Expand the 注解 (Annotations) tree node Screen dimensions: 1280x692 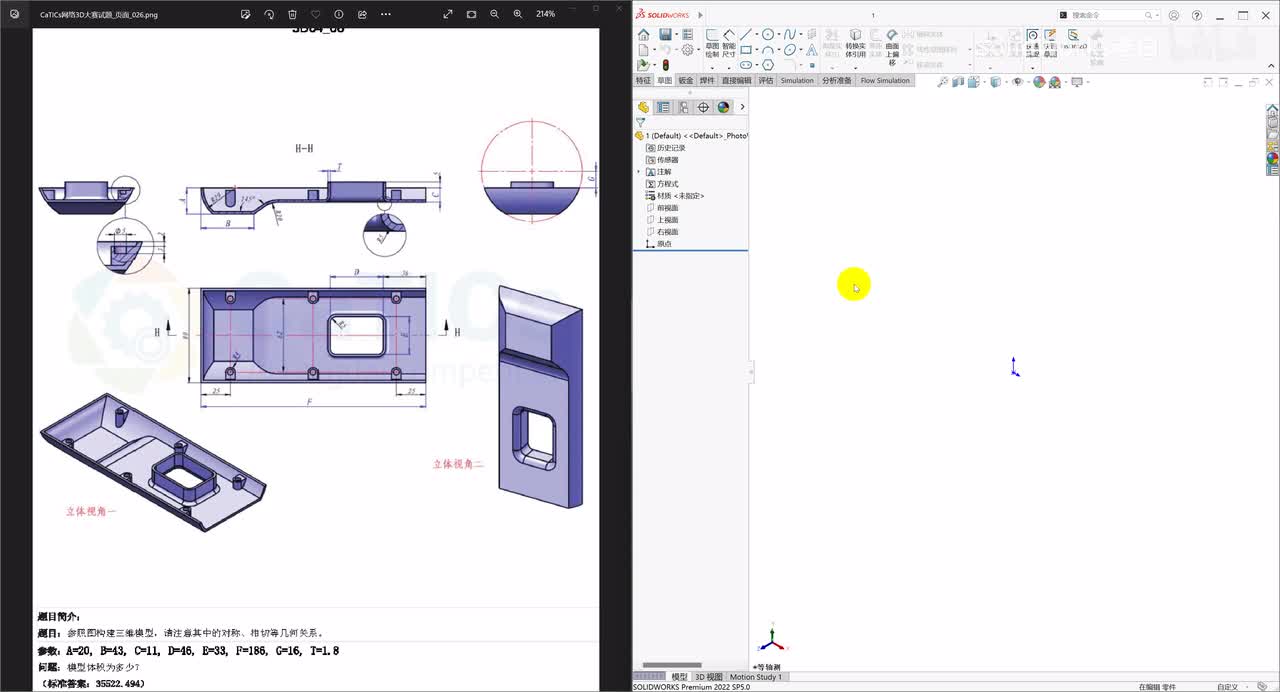[x=639, y=172]
